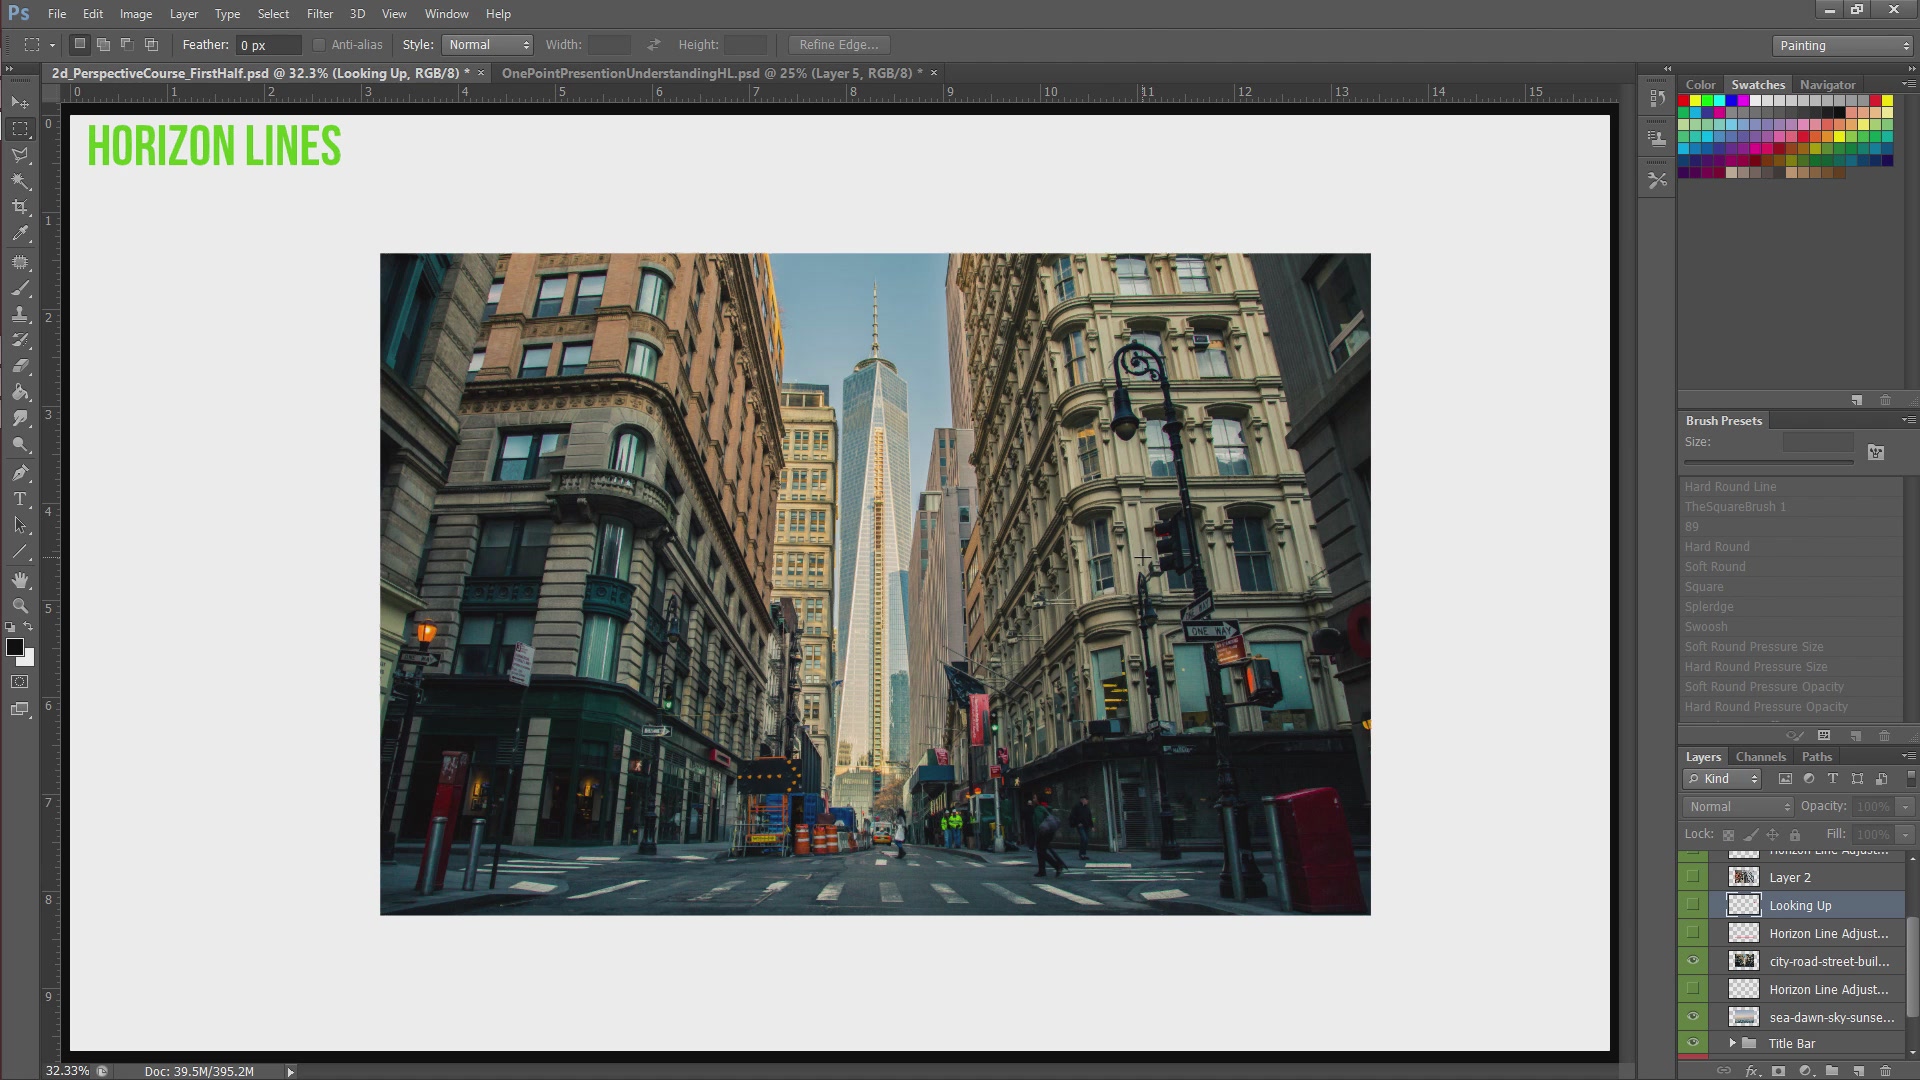Filter layers by type layers icon
Viewport: 1920px width, 1080px height.
1833,779
